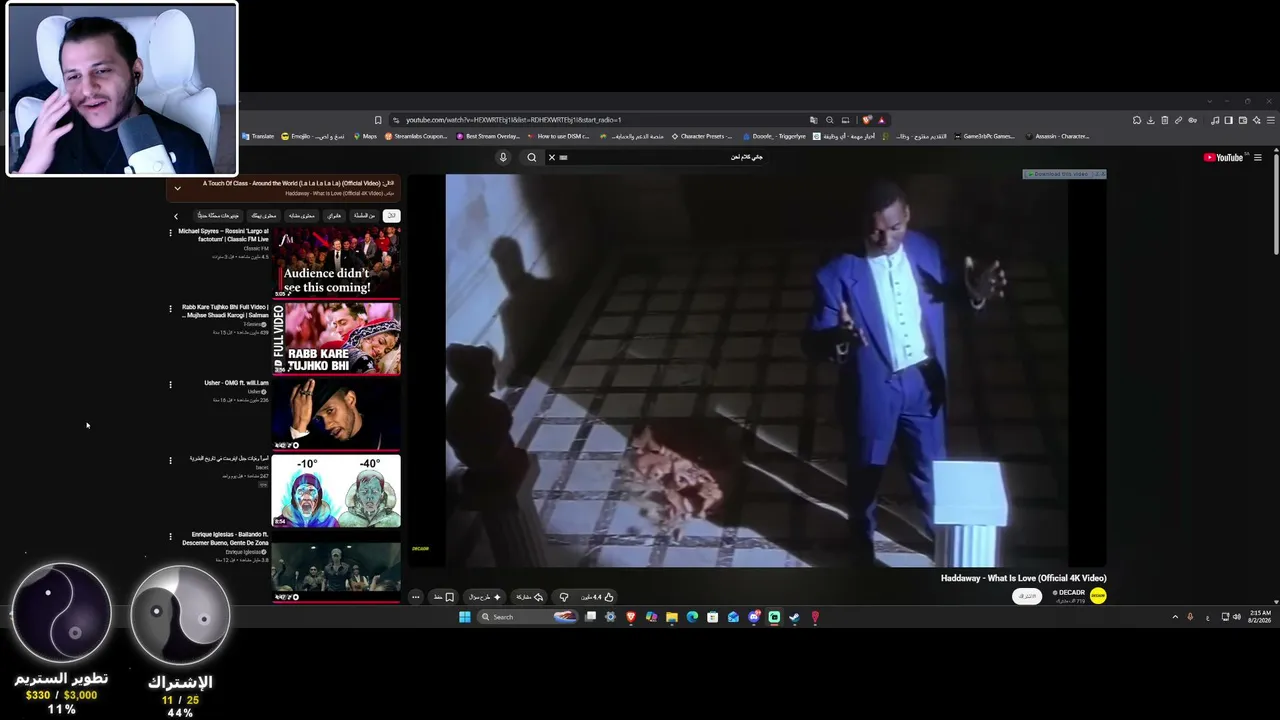1280x720 pixels.
Task: Open more actions ellipsis under video
Action: (416, 597)
